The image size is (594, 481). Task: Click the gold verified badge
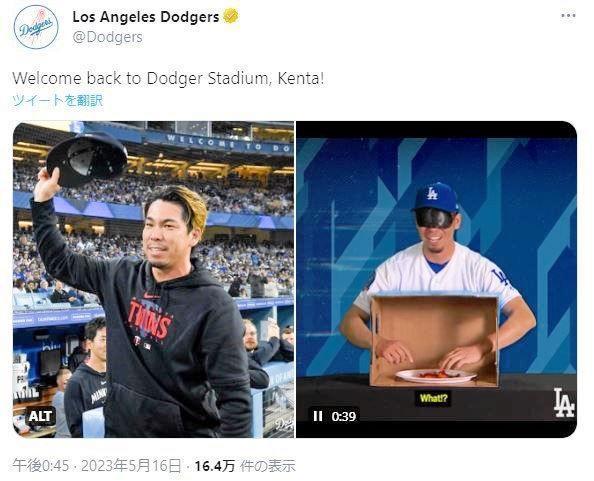click(230, 16)
